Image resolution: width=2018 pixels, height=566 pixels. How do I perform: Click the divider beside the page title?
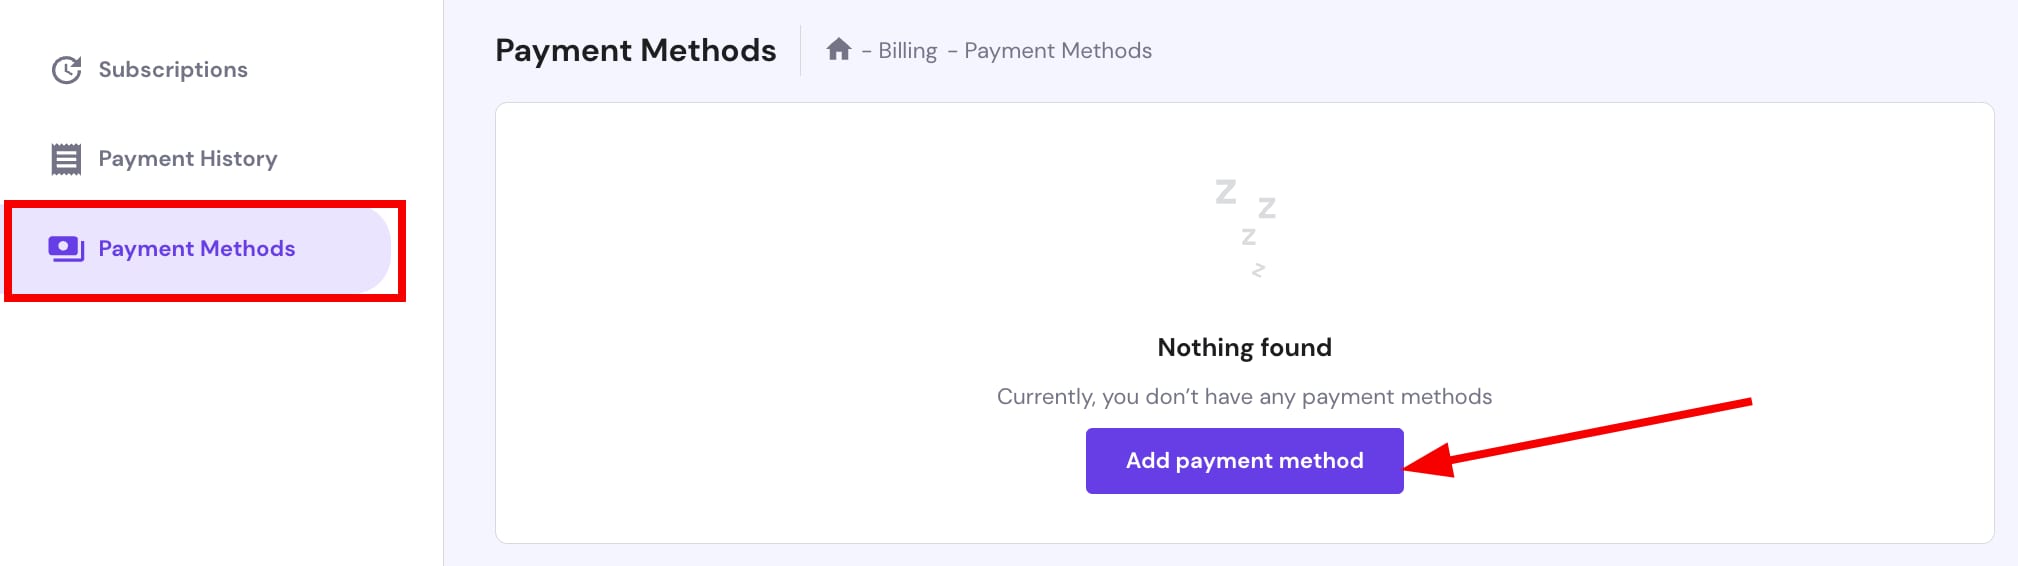[800, 50]
